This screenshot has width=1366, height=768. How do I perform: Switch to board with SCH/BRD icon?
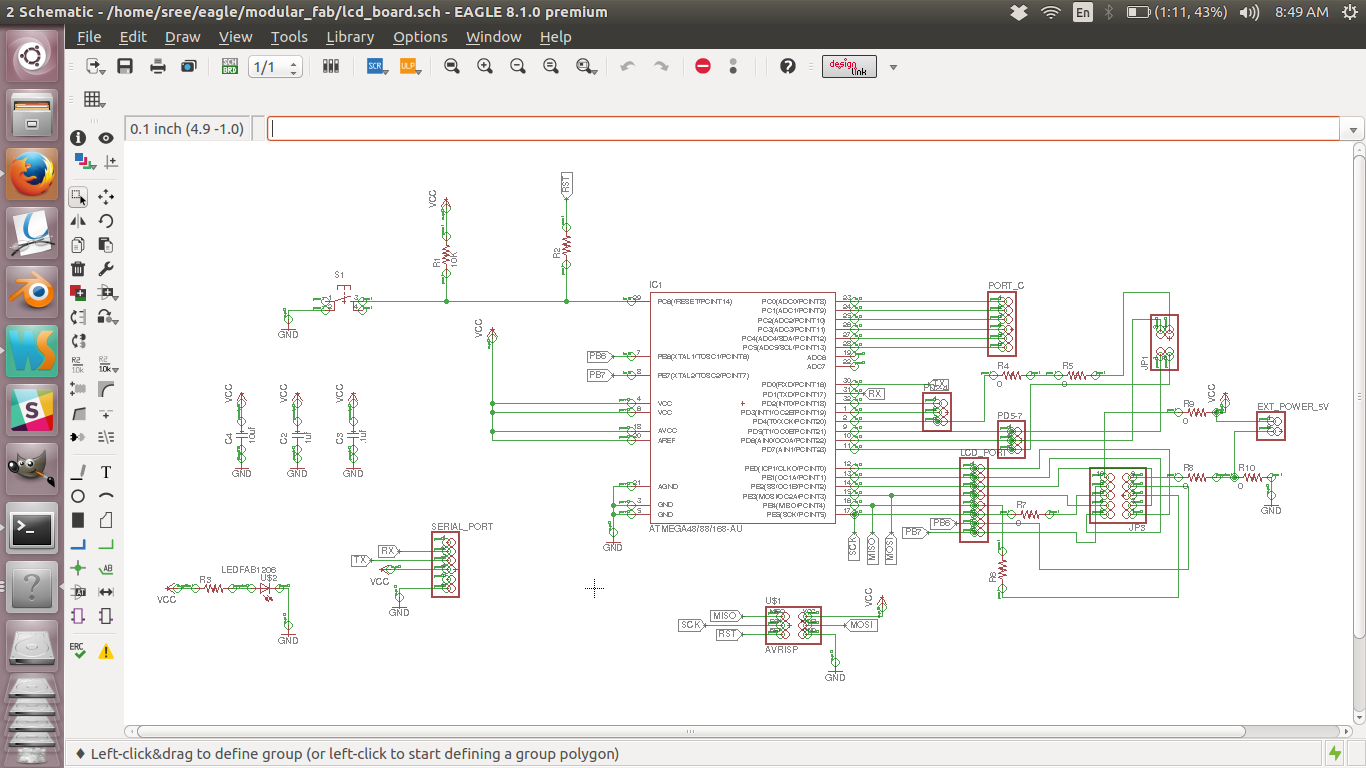pos(230,66)
